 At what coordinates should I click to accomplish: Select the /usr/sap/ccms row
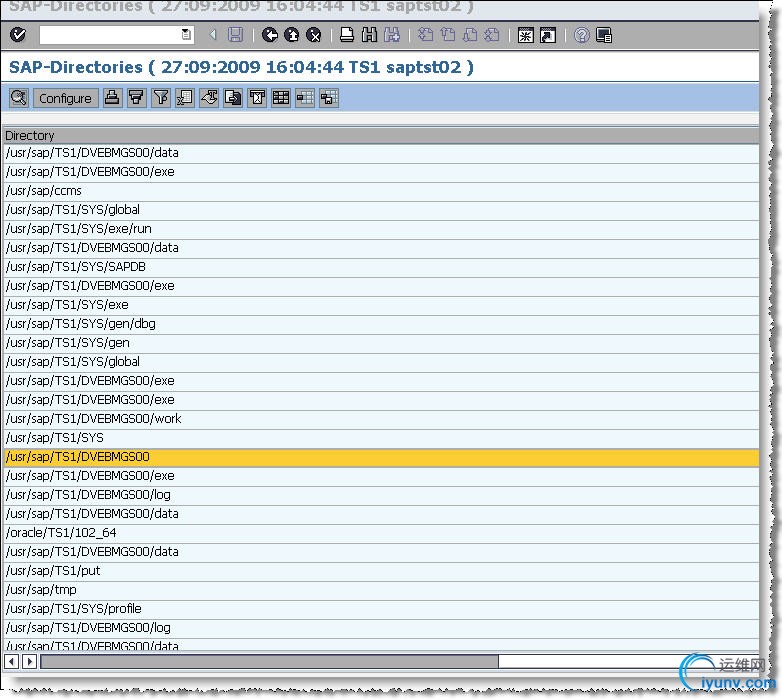tap(381, 191)
